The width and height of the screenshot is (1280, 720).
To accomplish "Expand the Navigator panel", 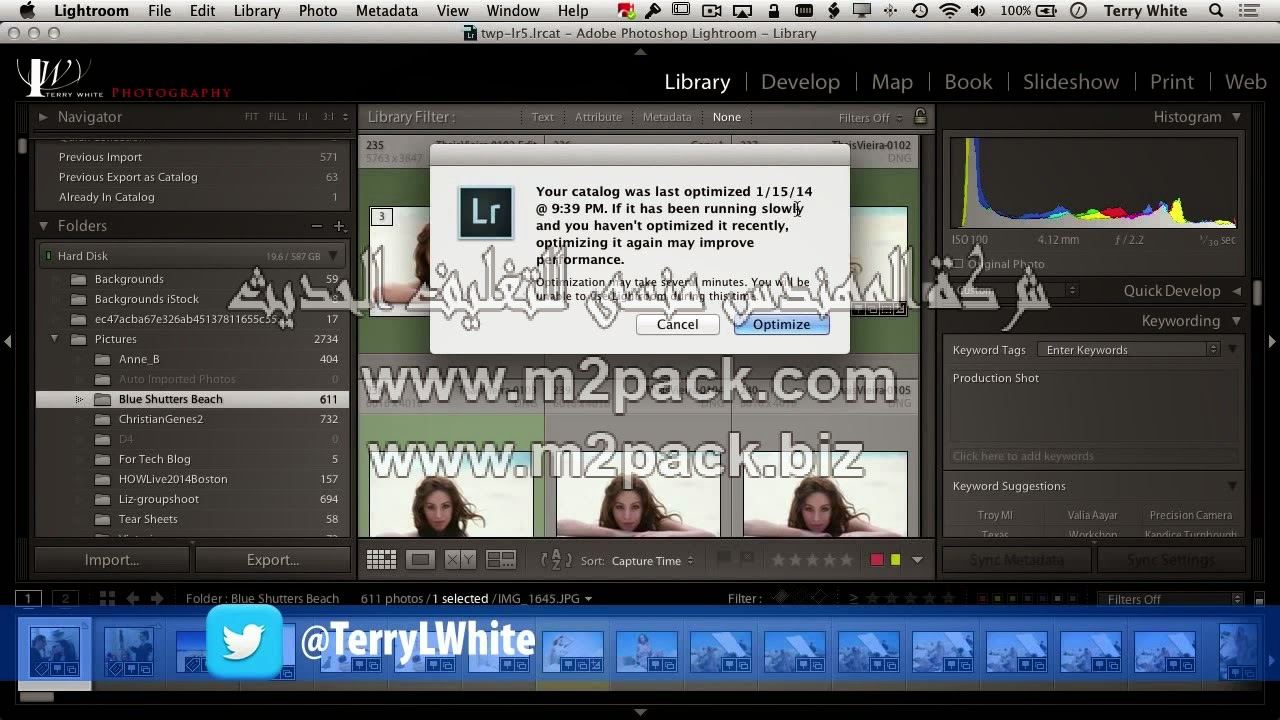I will point(43,117).
